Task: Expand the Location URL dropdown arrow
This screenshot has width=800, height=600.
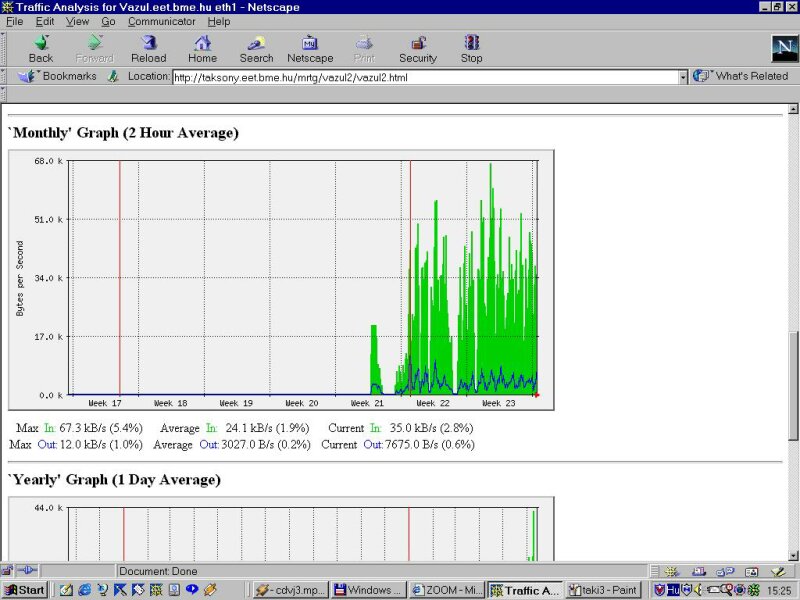Action: coord(684,77)
